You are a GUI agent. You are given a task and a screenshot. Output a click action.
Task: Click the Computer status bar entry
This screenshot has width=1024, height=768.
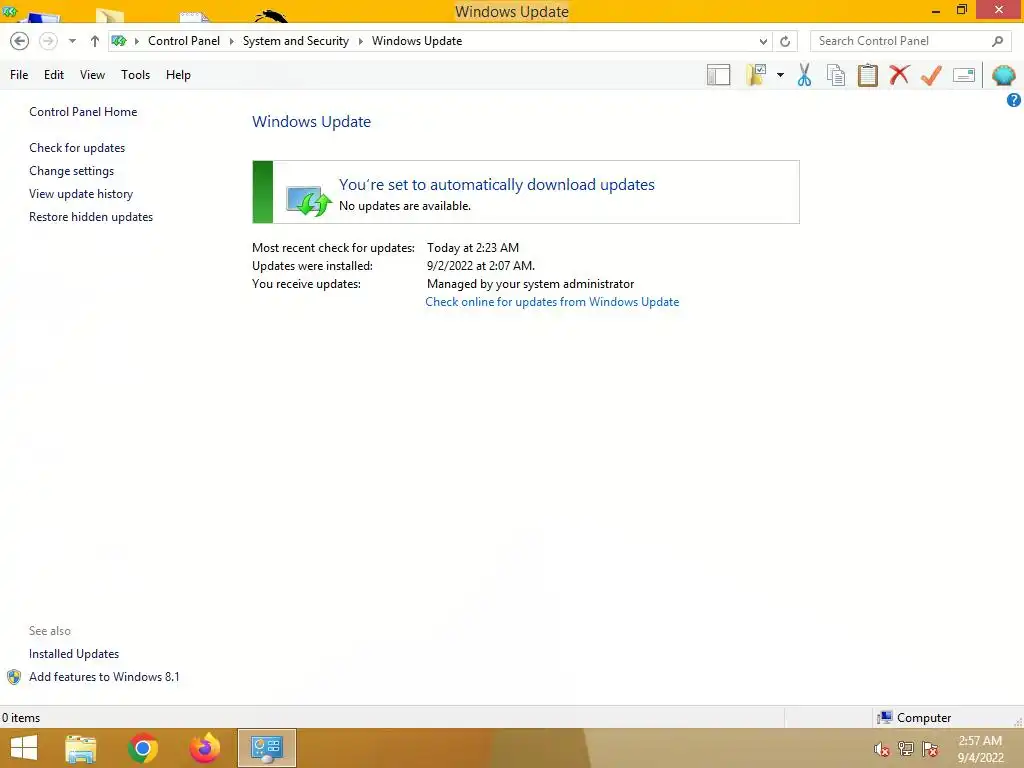(914, 718)
